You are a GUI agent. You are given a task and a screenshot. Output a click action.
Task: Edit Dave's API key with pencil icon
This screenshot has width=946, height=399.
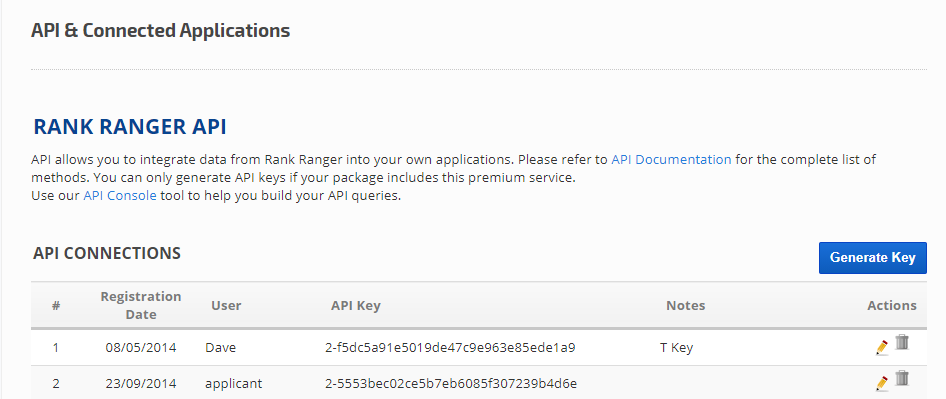[881, 347]
